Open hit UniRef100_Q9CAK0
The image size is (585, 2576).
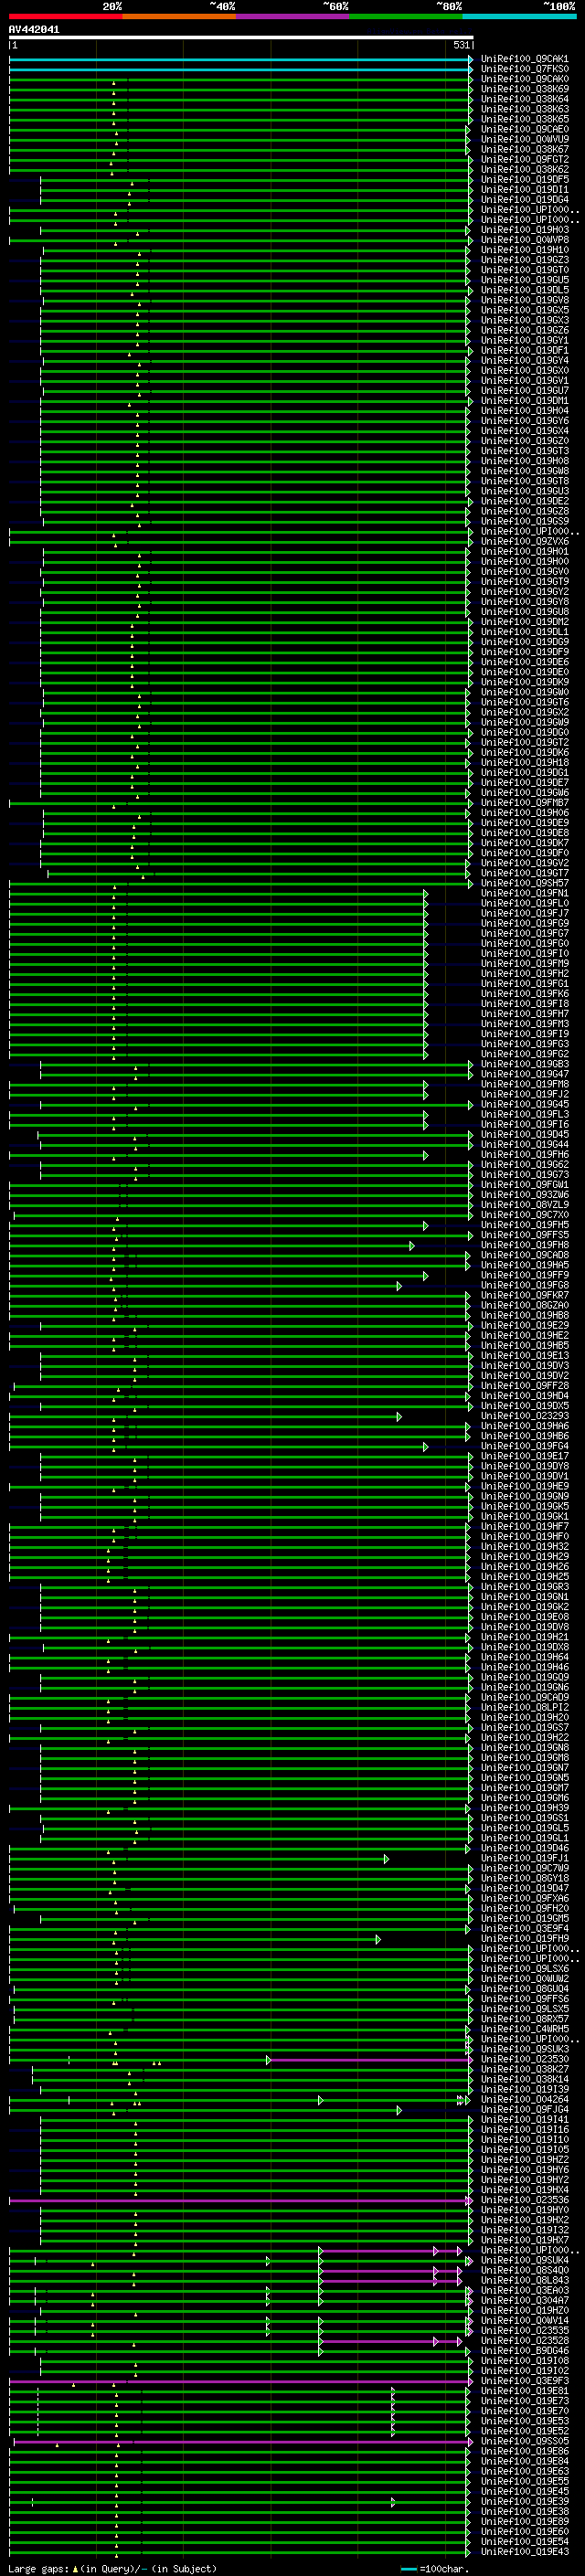tap(525, 80)
